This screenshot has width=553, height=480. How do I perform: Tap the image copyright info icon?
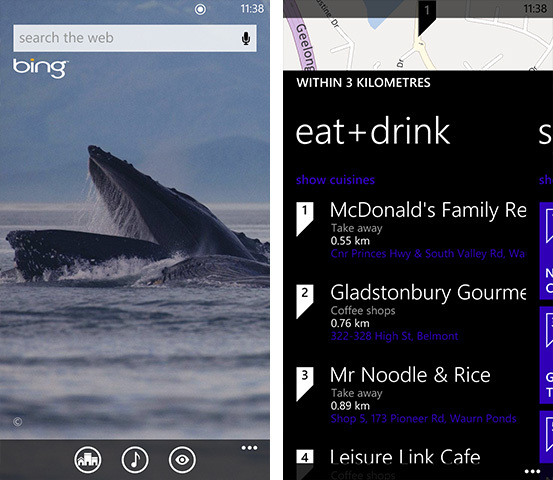point(17,422)
